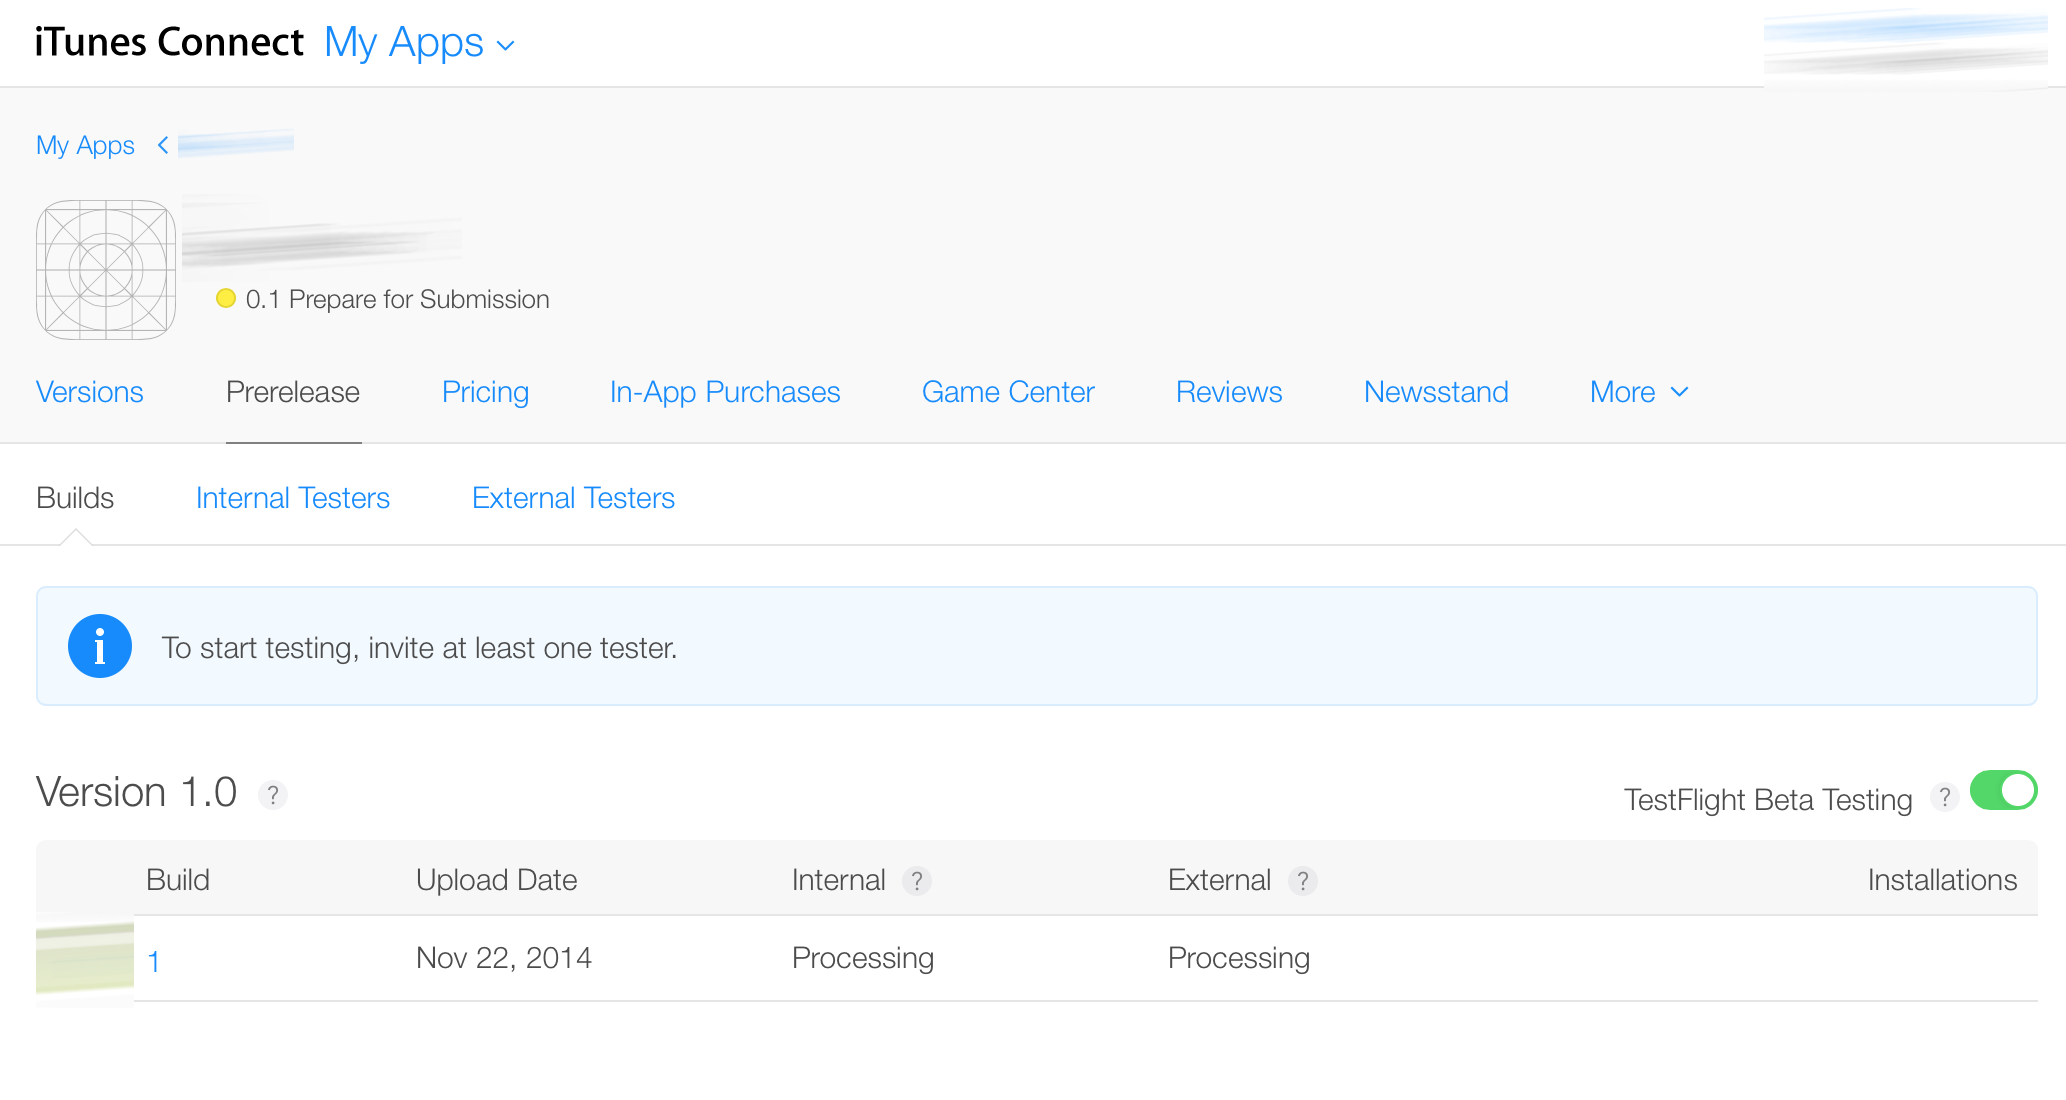Screen dimensions: 2066x1100
Task: Click the build 1 thumbnail image
Action: 85,958
